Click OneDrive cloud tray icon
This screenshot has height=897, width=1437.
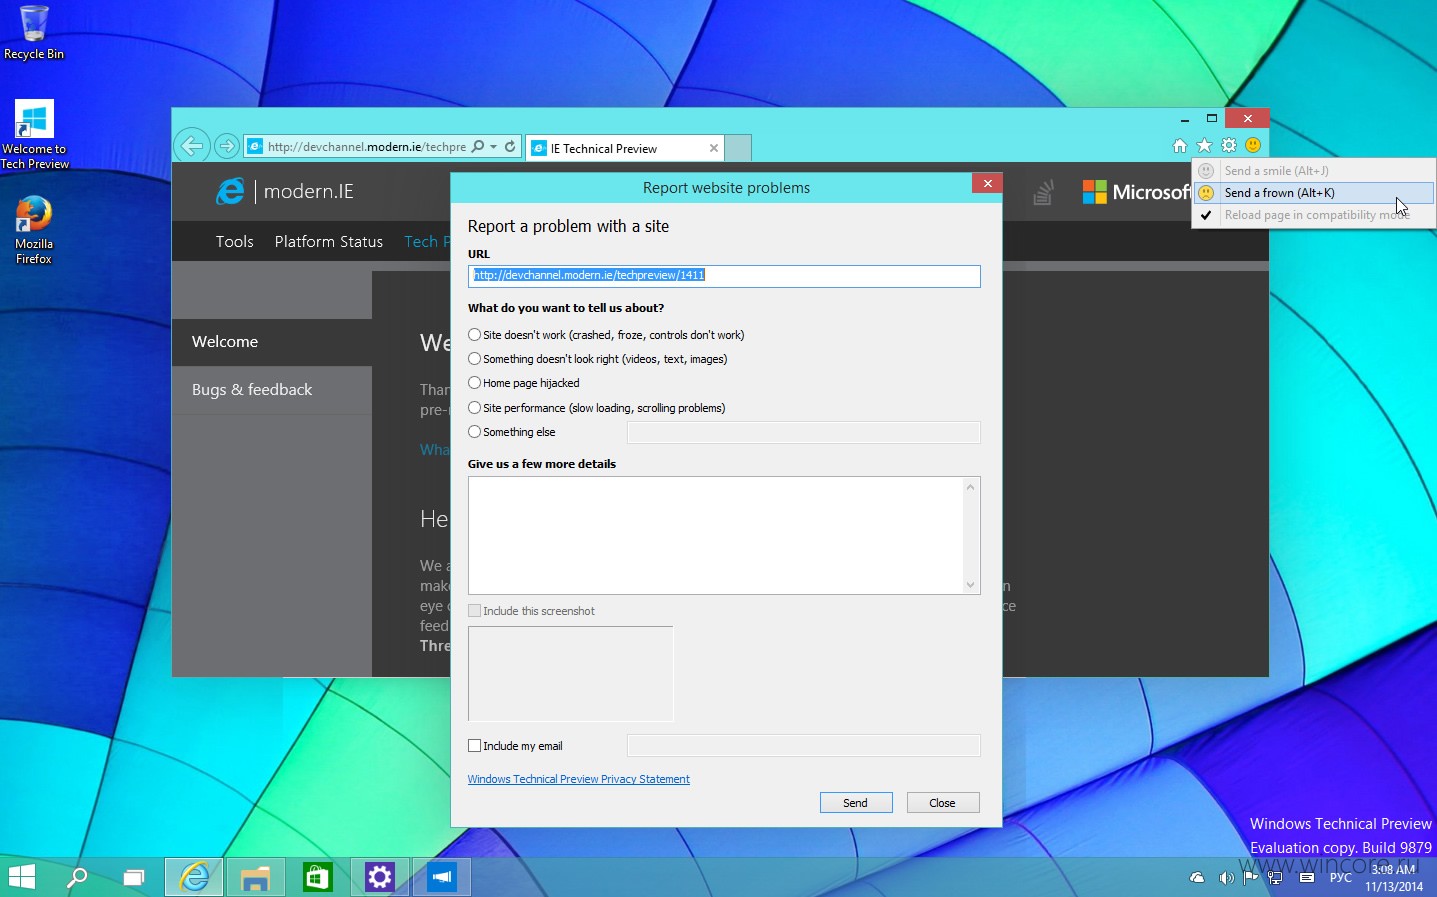tap(1197, 878)
